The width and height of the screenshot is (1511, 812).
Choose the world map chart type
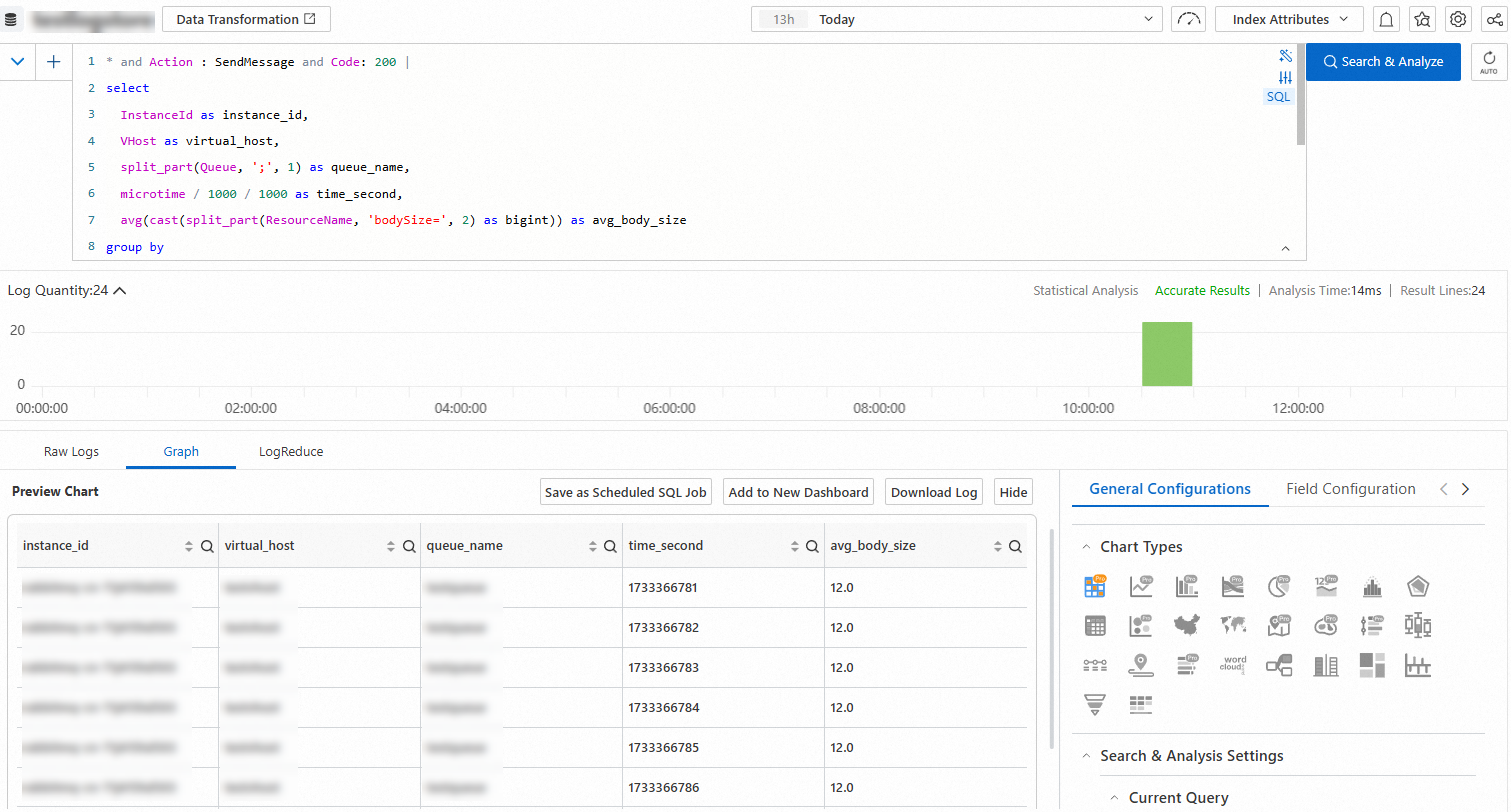click(x=1233, y=626)
